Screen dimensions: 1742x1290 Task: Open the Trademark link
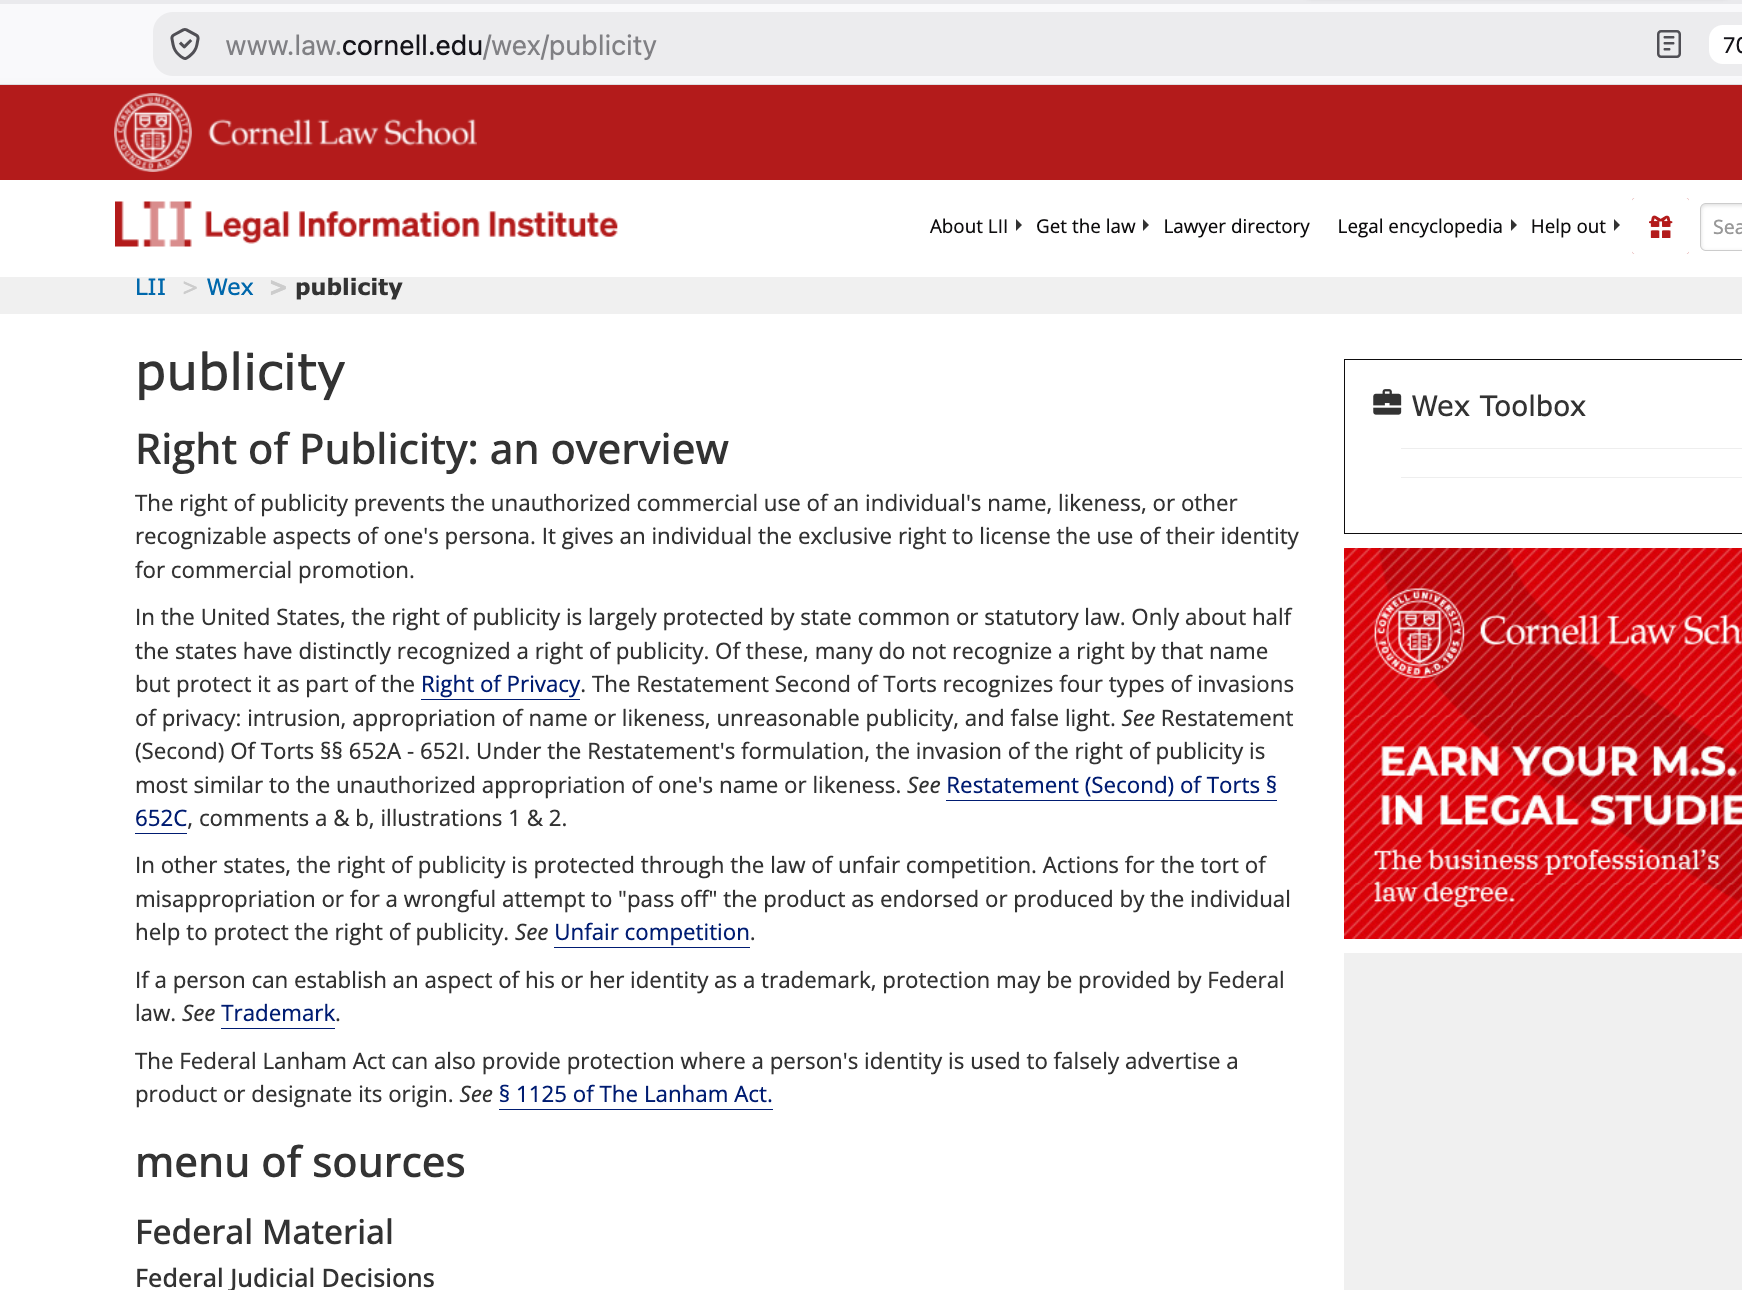click(278, 1013)
